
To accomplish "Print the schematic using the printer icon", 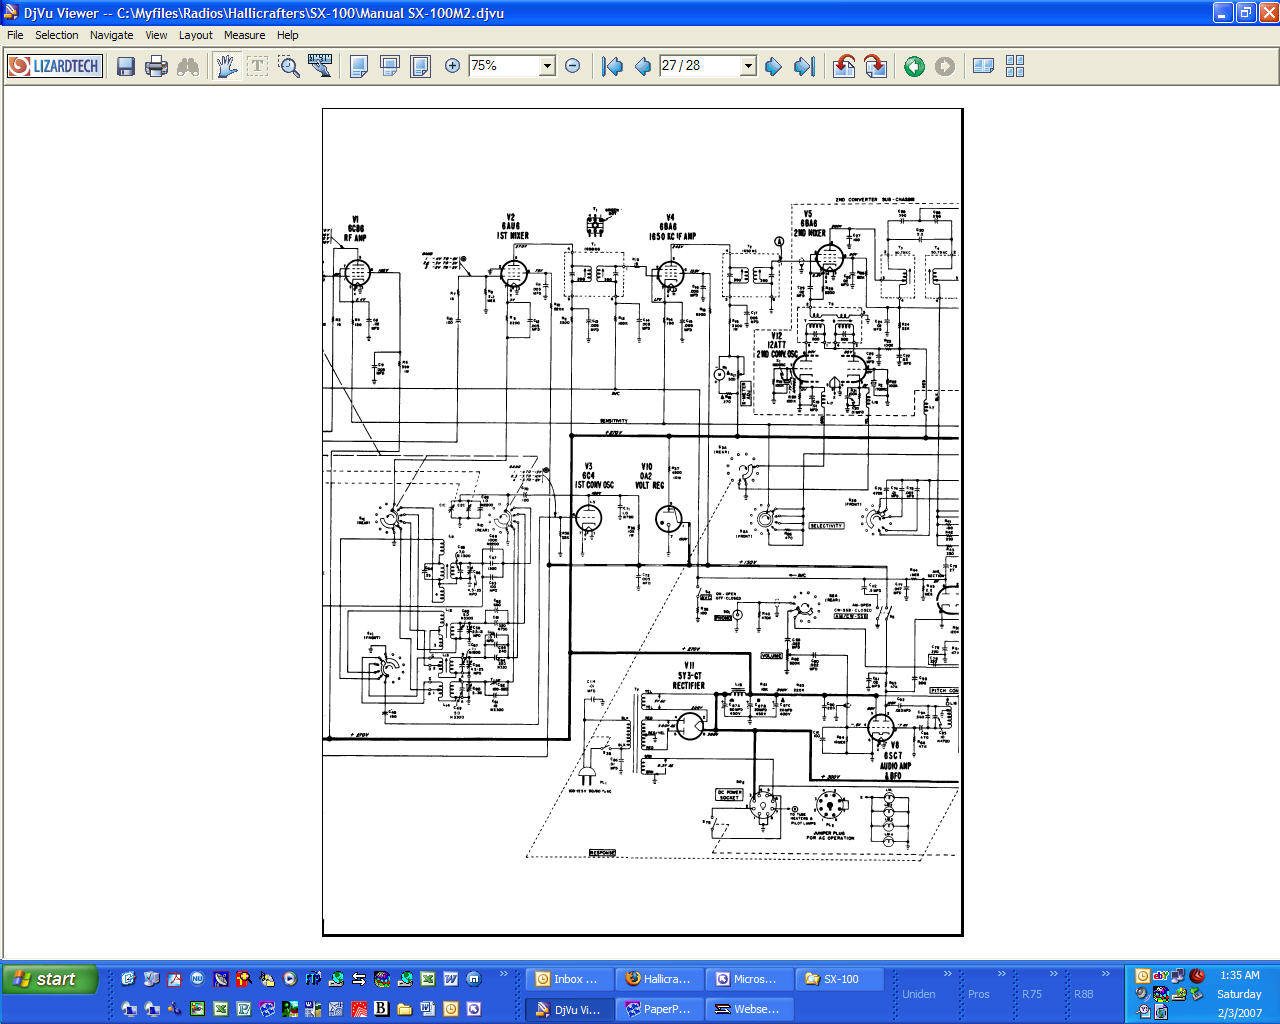I will click(x=156, y=67).
